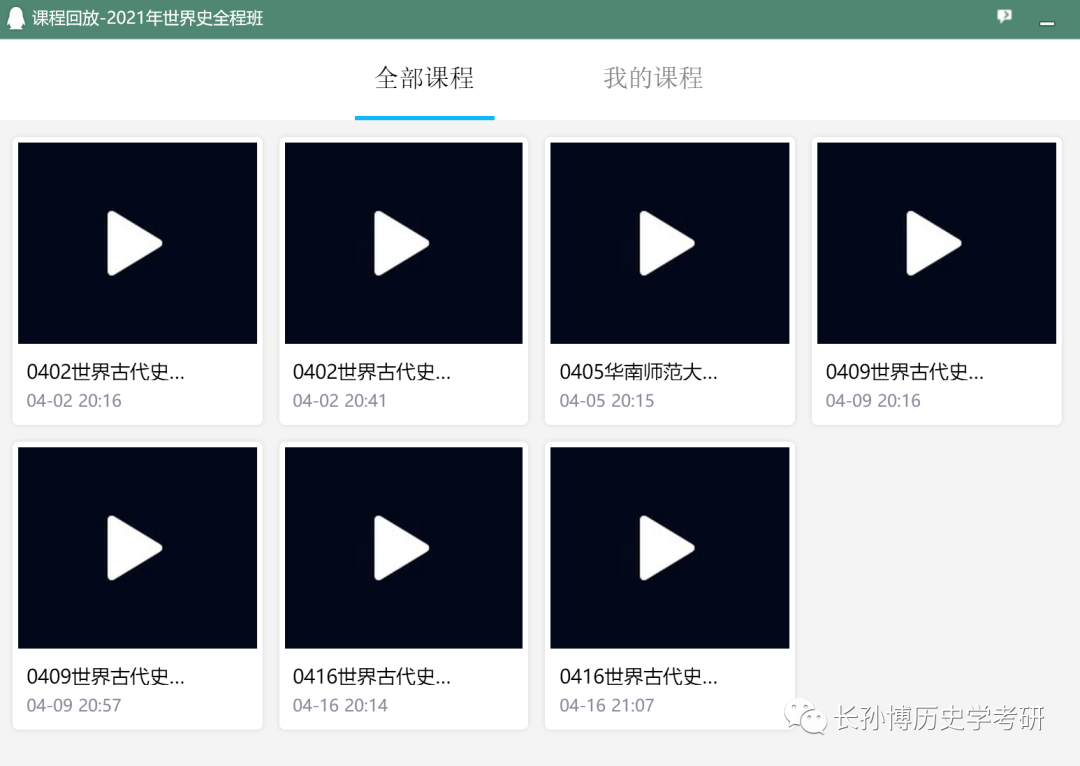The height and width of the screenshot is (766, 1080).
Task: Click the timestamp 04-02 20:16
Action: 74,401
